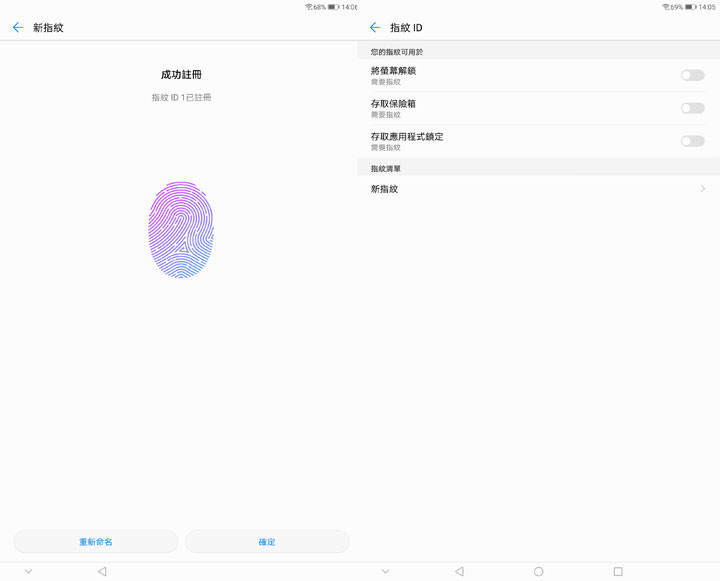Tap the battery icon on the right screen
This screenshot has height=581, width=720.
pos(691,7)
